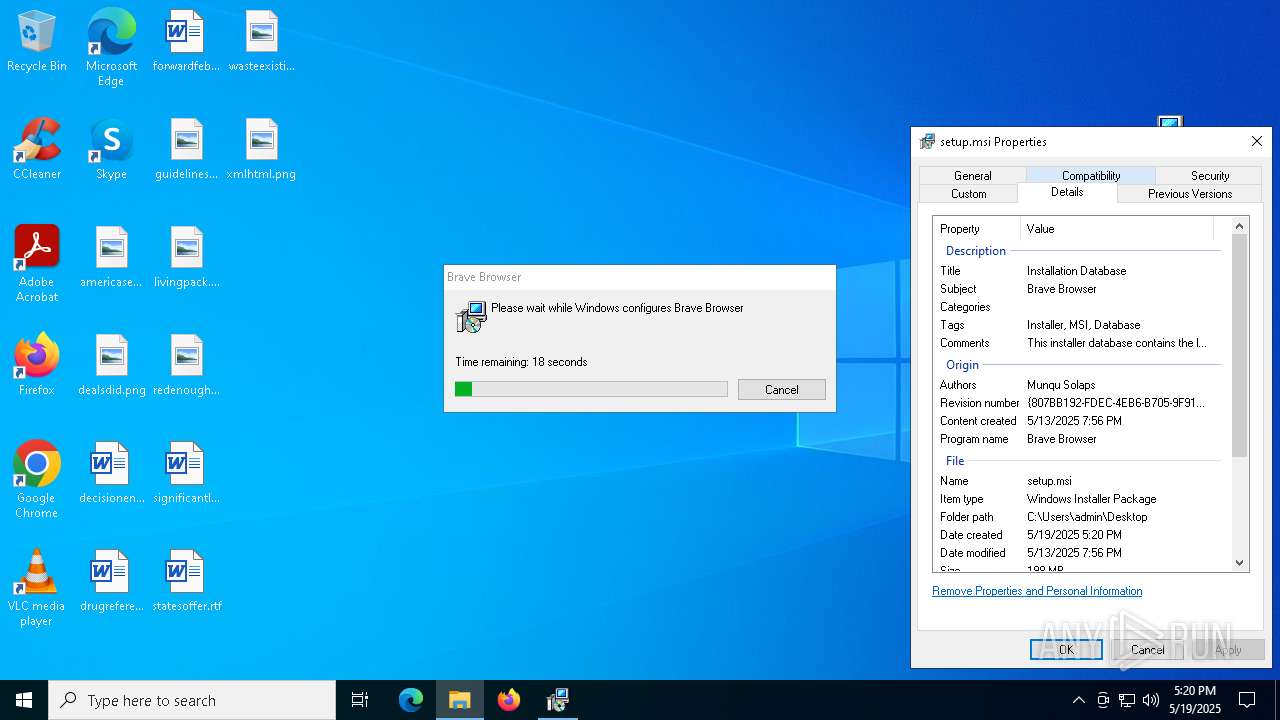This screenshot has height=720, width=1280.
Task: Select the livingpack image file icon
Action: pyautogui.click(x=186, y=258)
